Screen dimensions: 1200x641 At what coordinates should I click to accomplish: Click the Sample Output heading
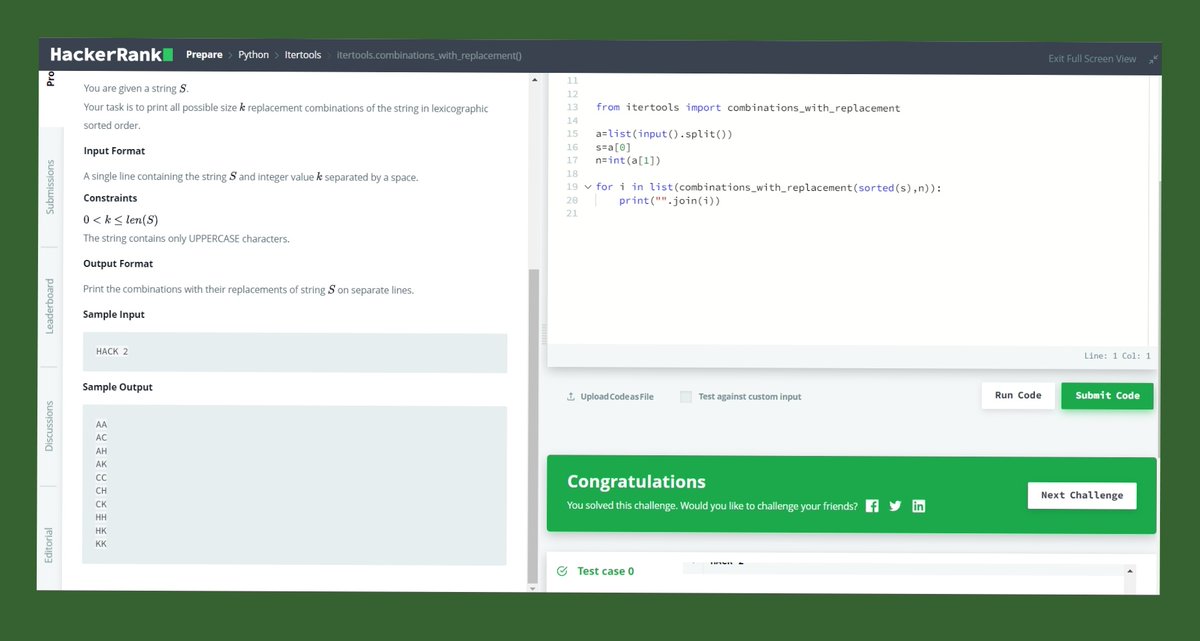pos(118,387)
